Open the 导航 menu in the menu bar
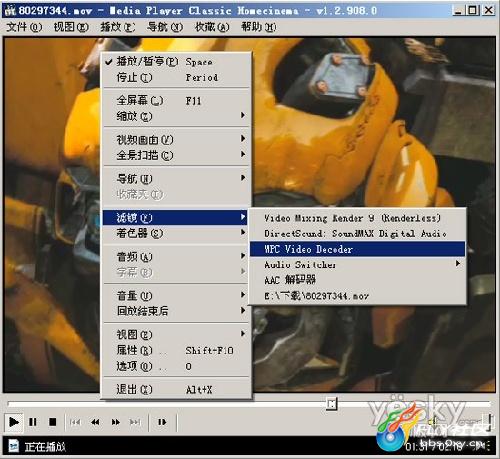 [x=165, y=27]
